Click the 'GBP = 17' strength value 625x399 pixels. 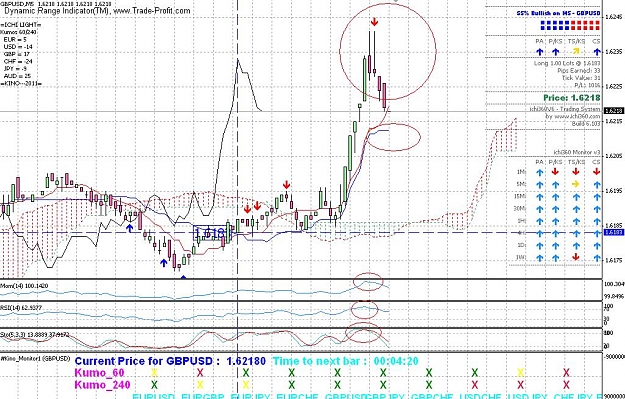tap(16, 54)
